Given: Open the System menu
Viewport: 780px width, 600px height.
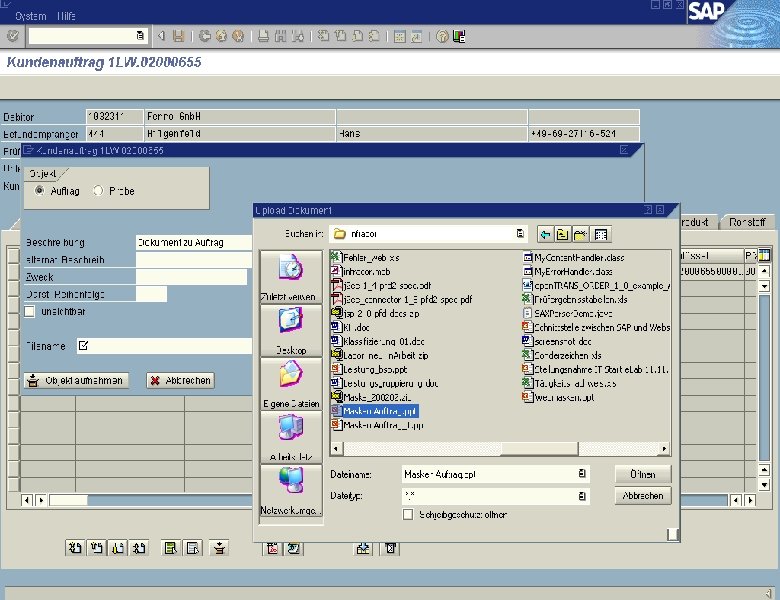Looking at the screenshot, I should [31, 16].
